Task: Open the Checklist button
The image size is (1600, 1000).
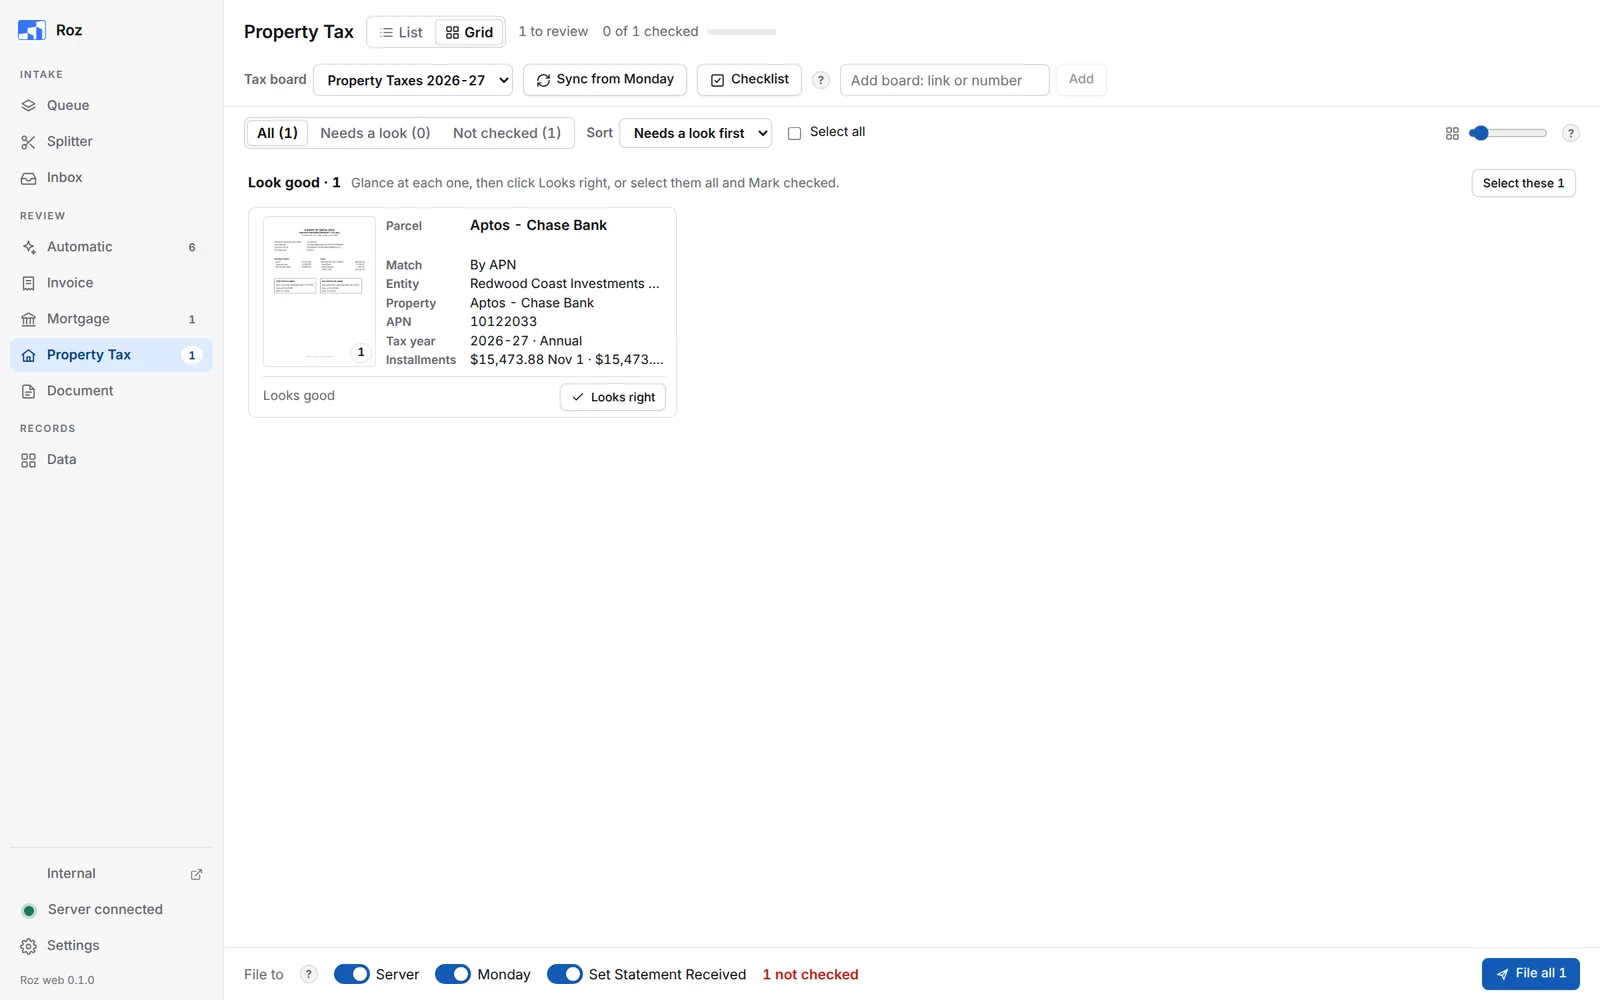Action: point(749,80)
